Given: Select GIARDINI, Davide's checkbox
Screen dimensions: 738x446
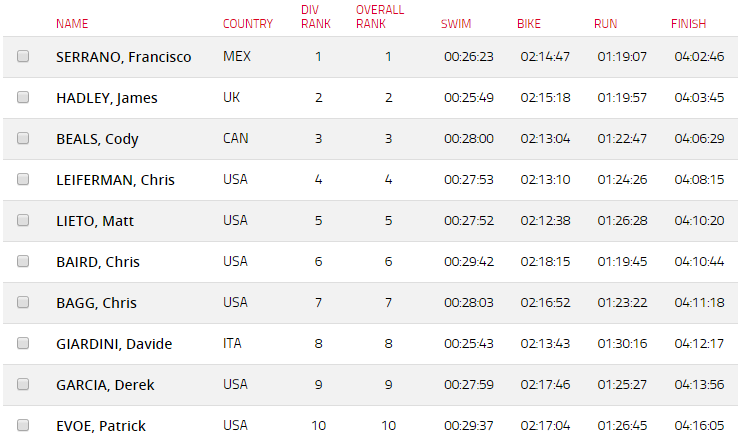Looking at the screenshot, I should pos(23,343).
